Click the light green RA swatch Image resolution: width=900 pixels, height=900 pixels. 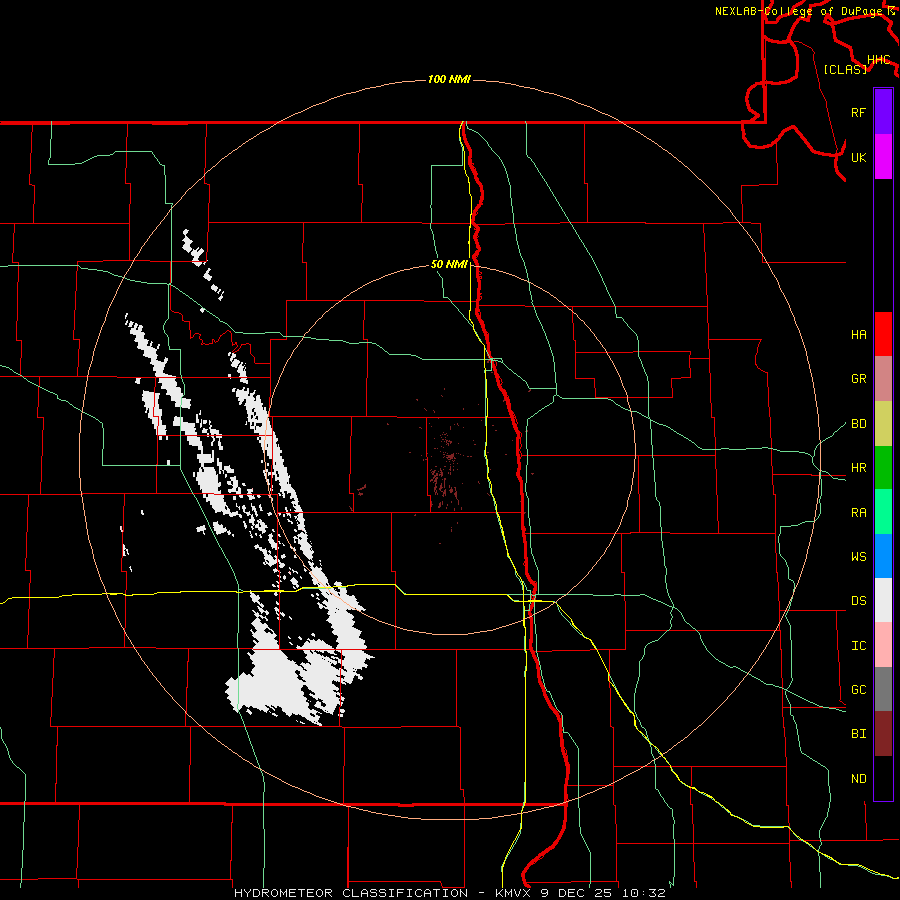click(883, 512)
